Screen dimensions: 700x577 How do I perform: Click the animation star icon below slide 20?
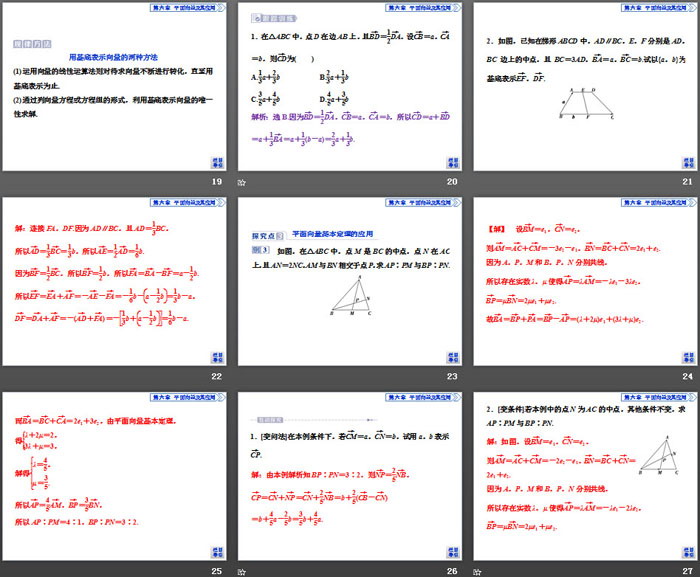[241, 182]
